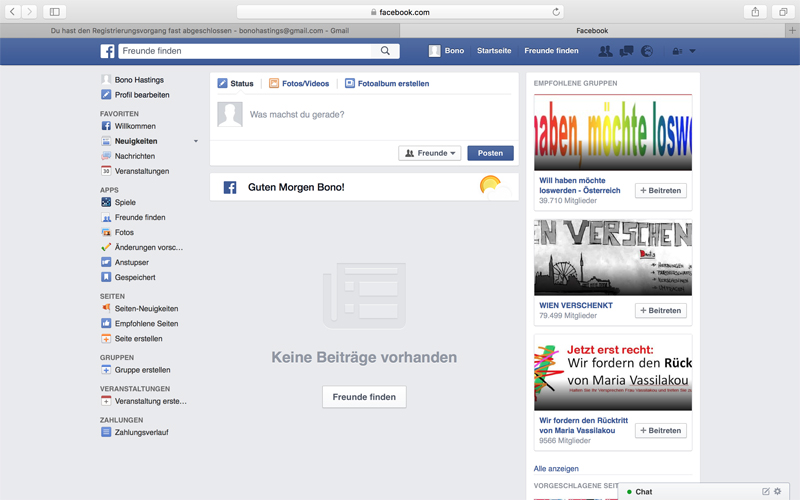The image size is (800, 500).
Task: Open the WIEN VERSCHENKT cover image
Action: coord(613,258)
